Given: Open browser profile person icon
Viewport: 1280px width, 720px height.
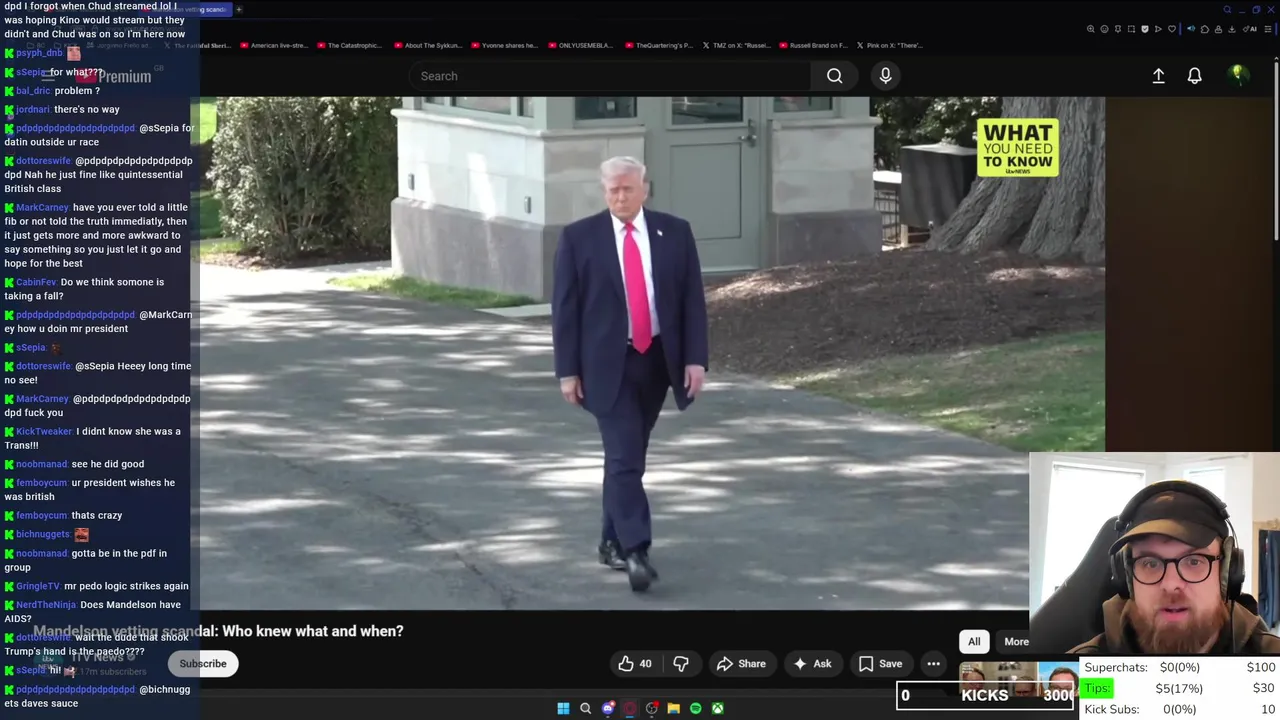Looking at the screenshot, I should coord(1218,29).
